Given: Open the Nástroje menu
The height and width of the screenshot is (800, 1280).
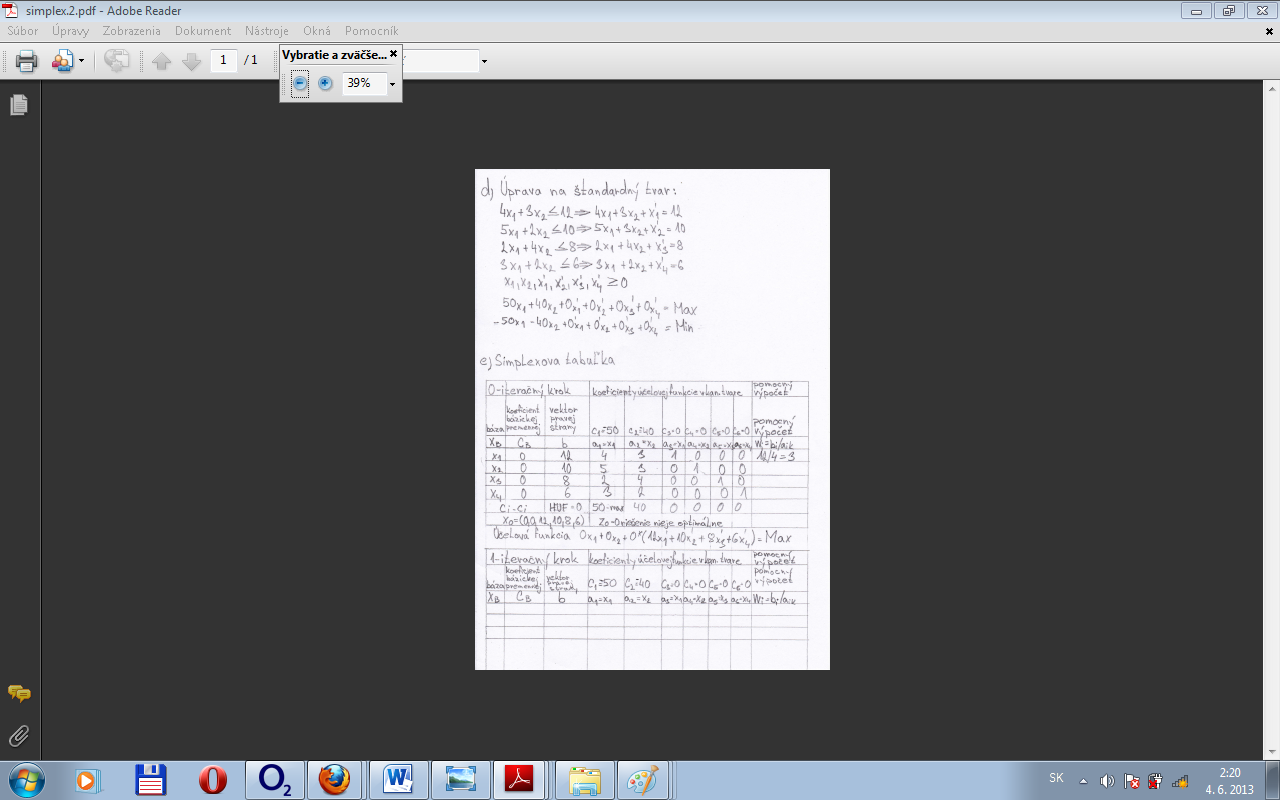Looking at the screenshot, I should click(x=267, y=31).
